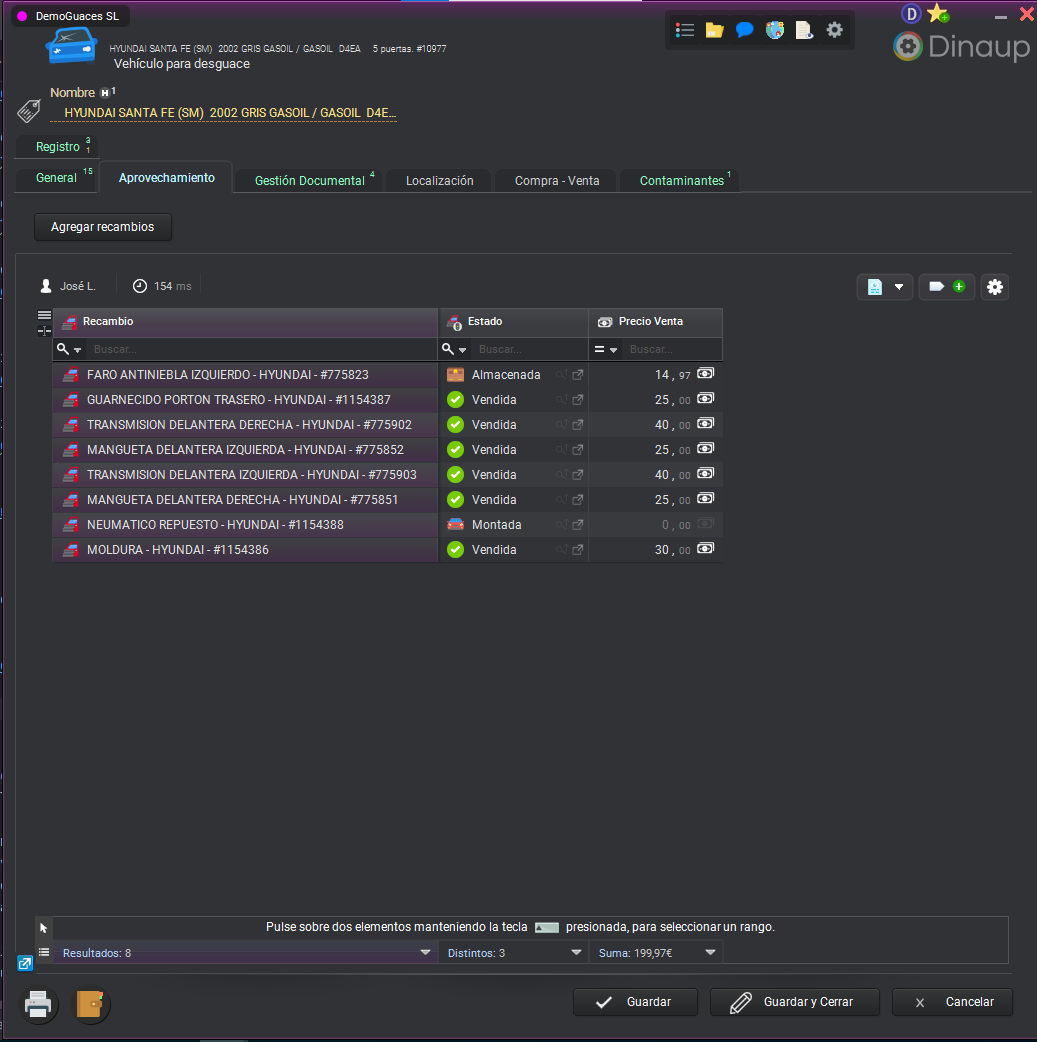The height and width of the screenshot is (1042, 1037).
Task: Open the blue chat bubble icon
Action: click(x=744, y=30)
